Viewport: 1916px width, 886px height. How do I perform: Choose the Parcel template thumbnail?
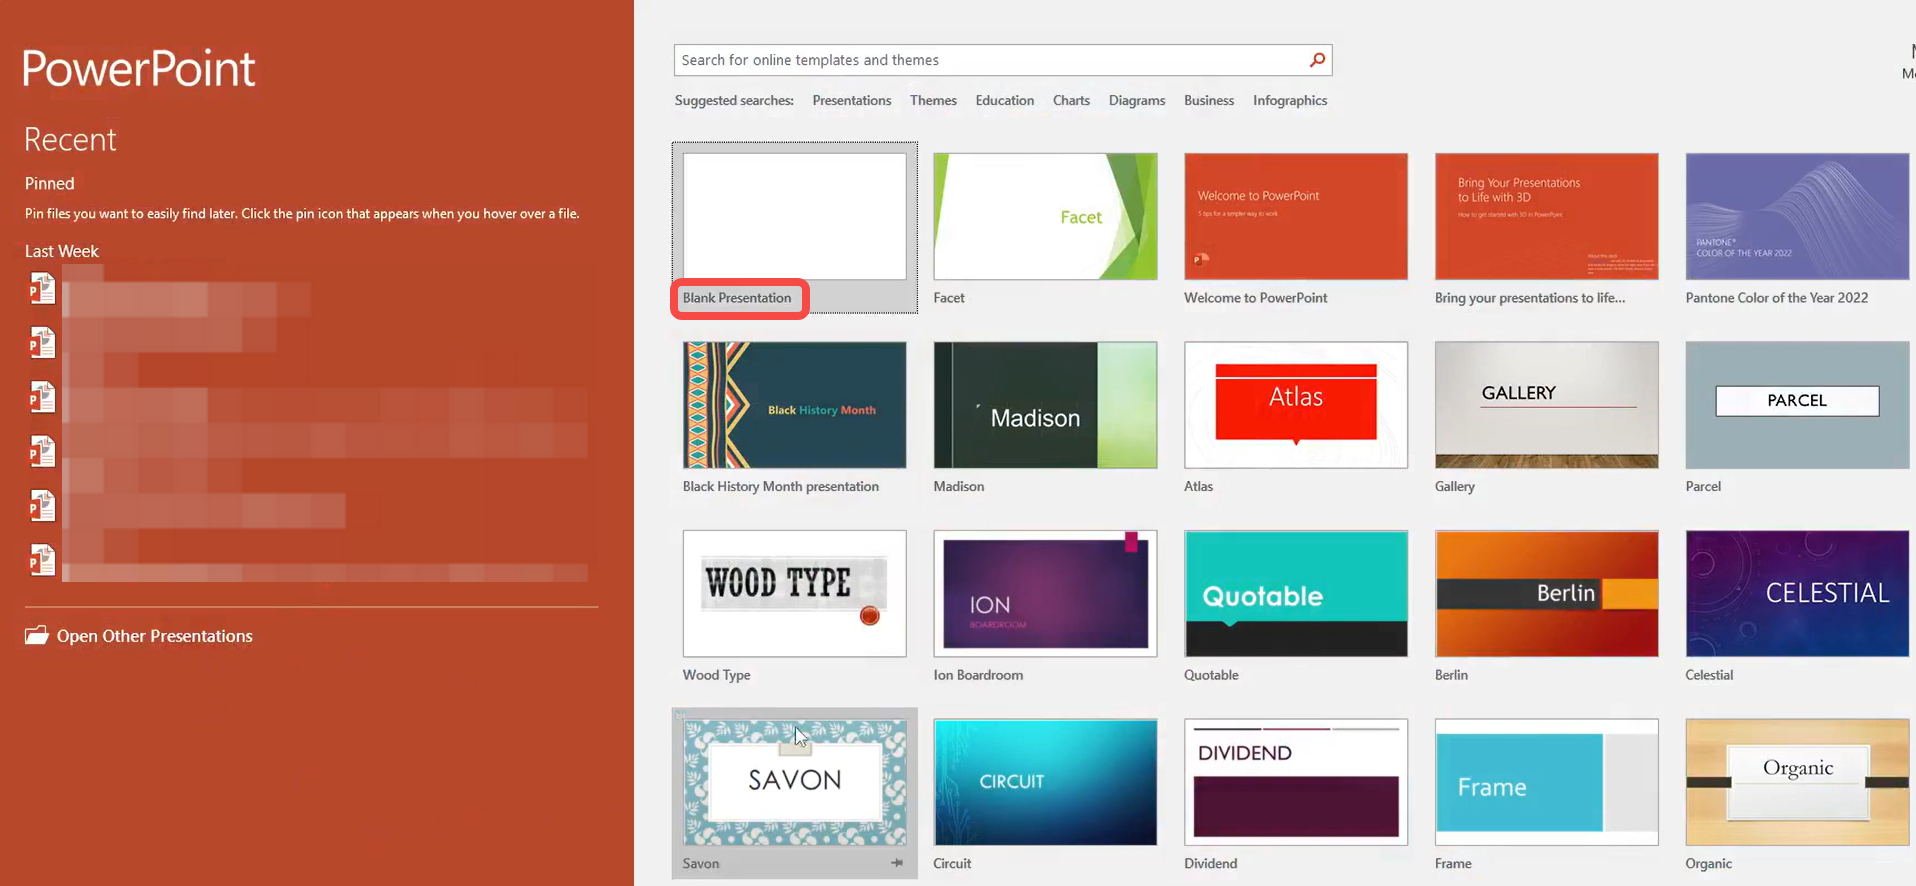click(1797, 405)
